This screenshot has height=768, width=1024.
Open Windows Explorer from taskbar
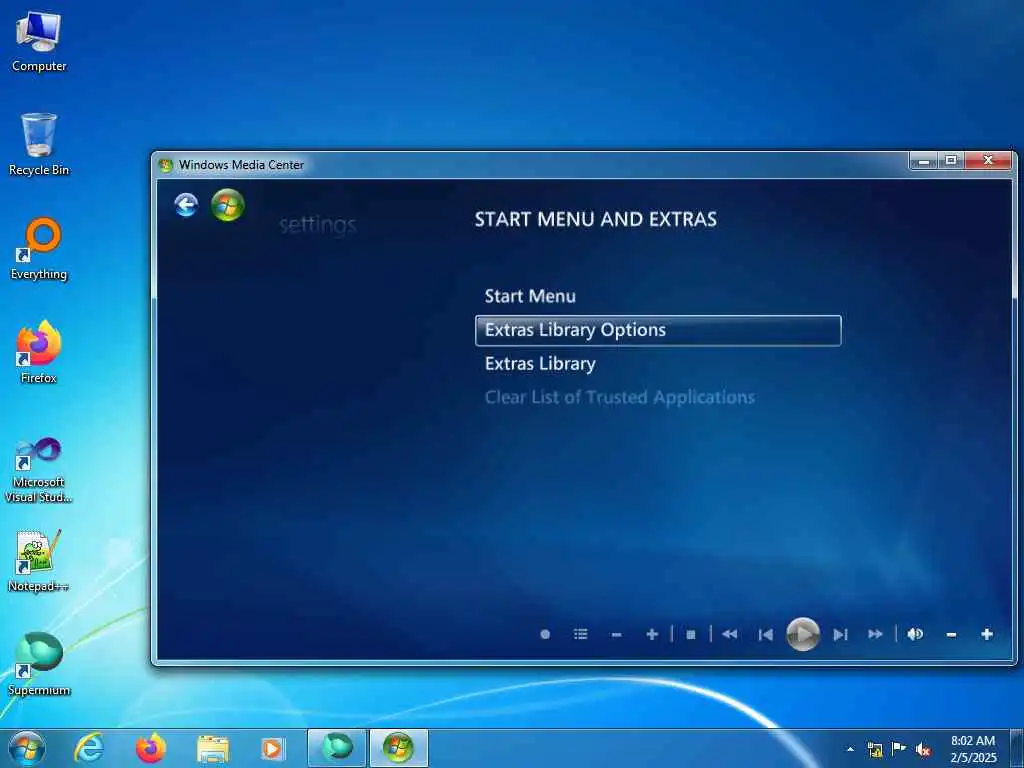[213, 749]
